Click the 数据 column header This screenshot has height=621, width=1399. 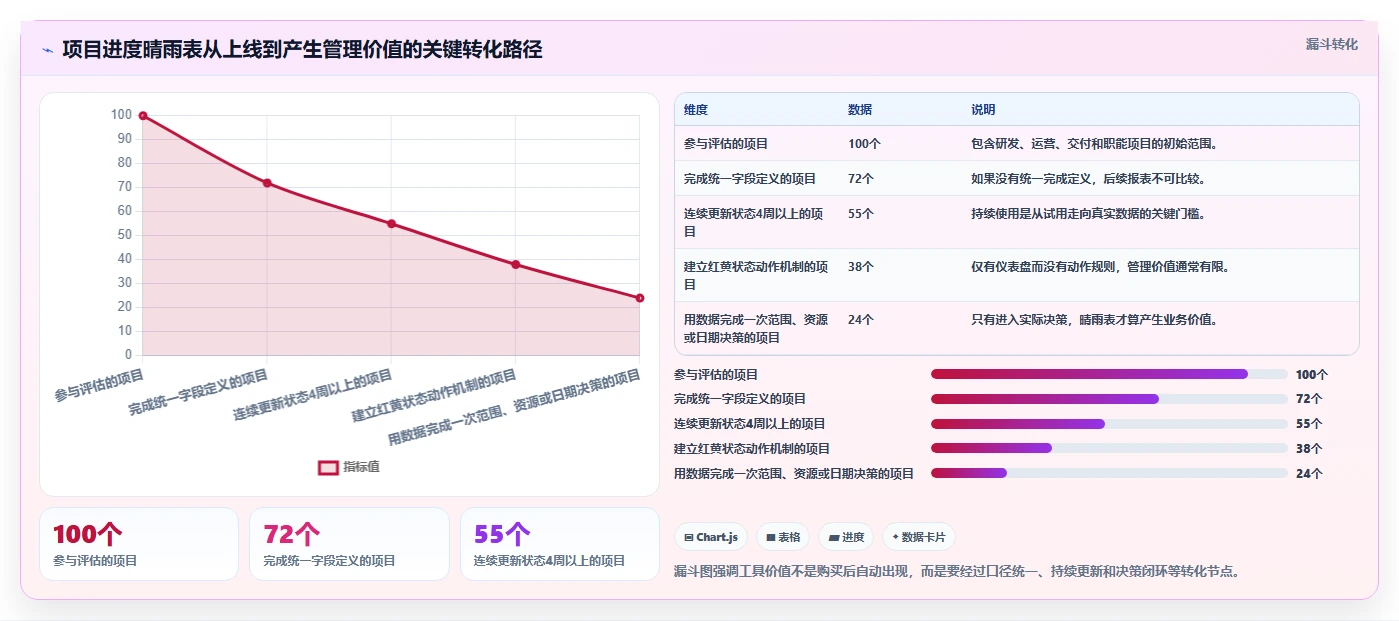click(x=860, y=110)
